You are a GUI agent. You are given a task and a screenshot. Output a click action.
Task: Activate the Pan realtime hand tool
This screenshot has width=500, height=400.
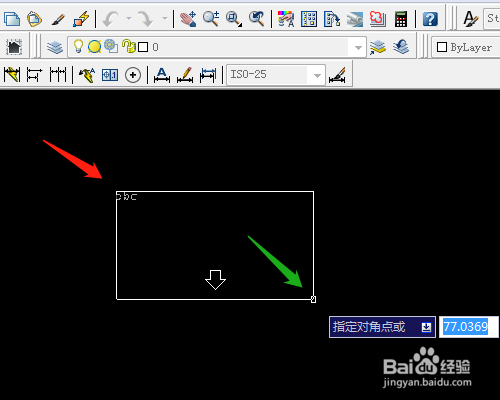188,19
